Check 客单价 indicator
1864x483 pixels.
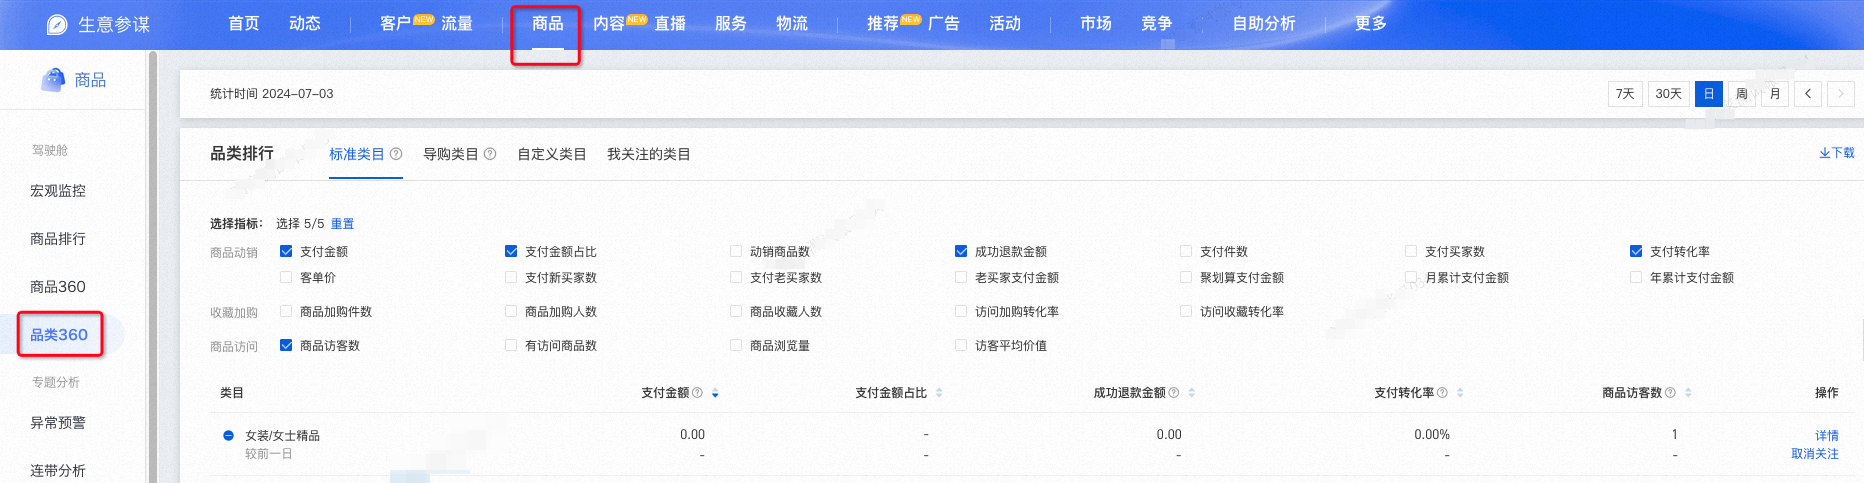click(x=286, y=278)
